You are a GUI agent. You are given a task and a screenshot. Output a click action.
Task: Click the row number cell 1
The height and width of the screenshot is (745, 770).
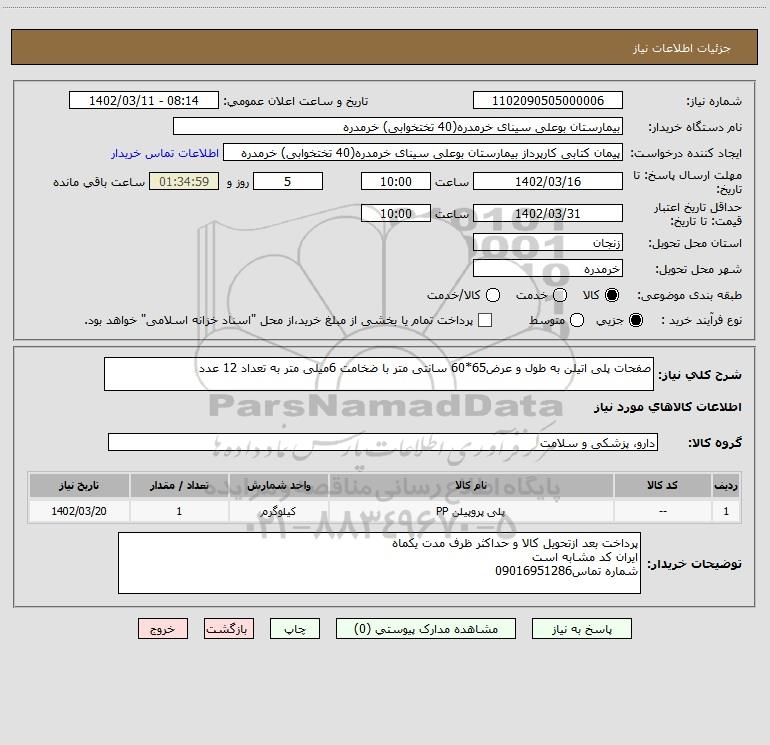click(x=726, y=511)
